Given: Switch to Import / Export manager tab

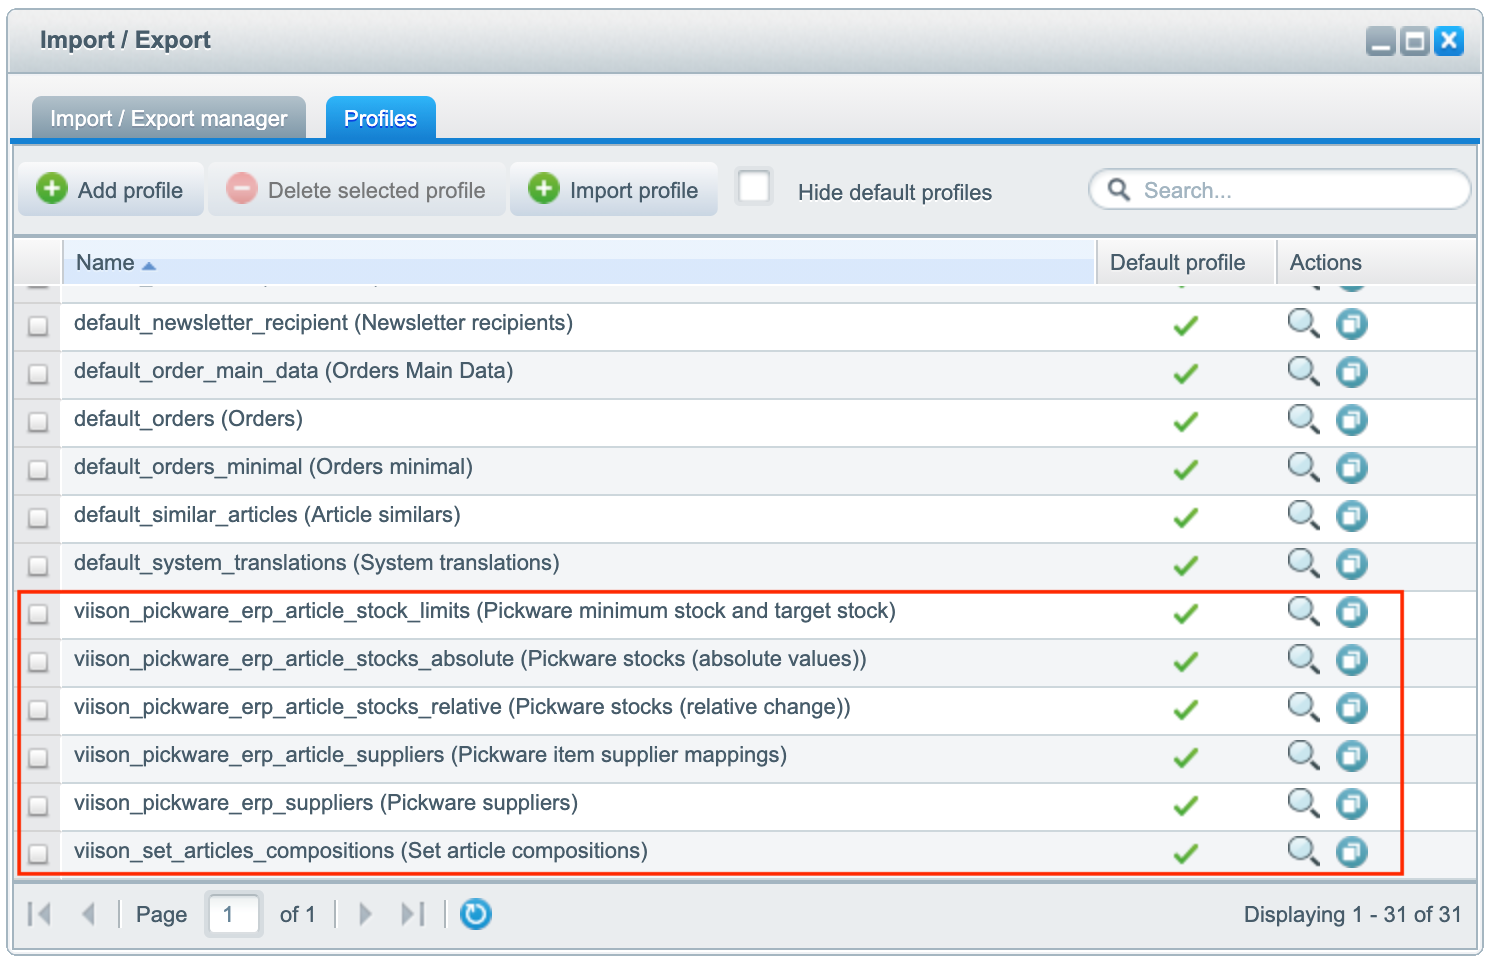Looking at the screenshot, I should pyautogui.click(x=168, y=118).
